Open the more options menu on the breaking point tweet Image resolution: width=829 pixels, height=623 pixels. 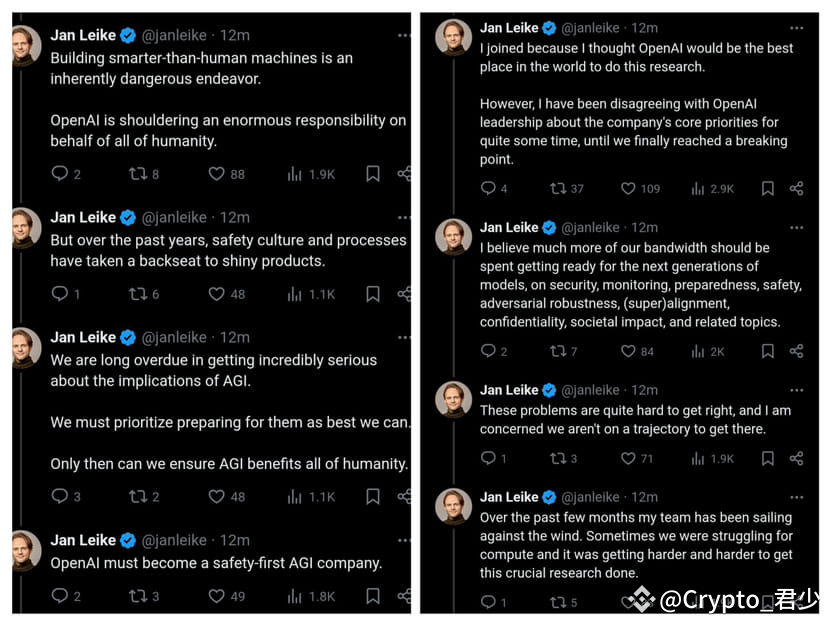click(x=796, y=27)
